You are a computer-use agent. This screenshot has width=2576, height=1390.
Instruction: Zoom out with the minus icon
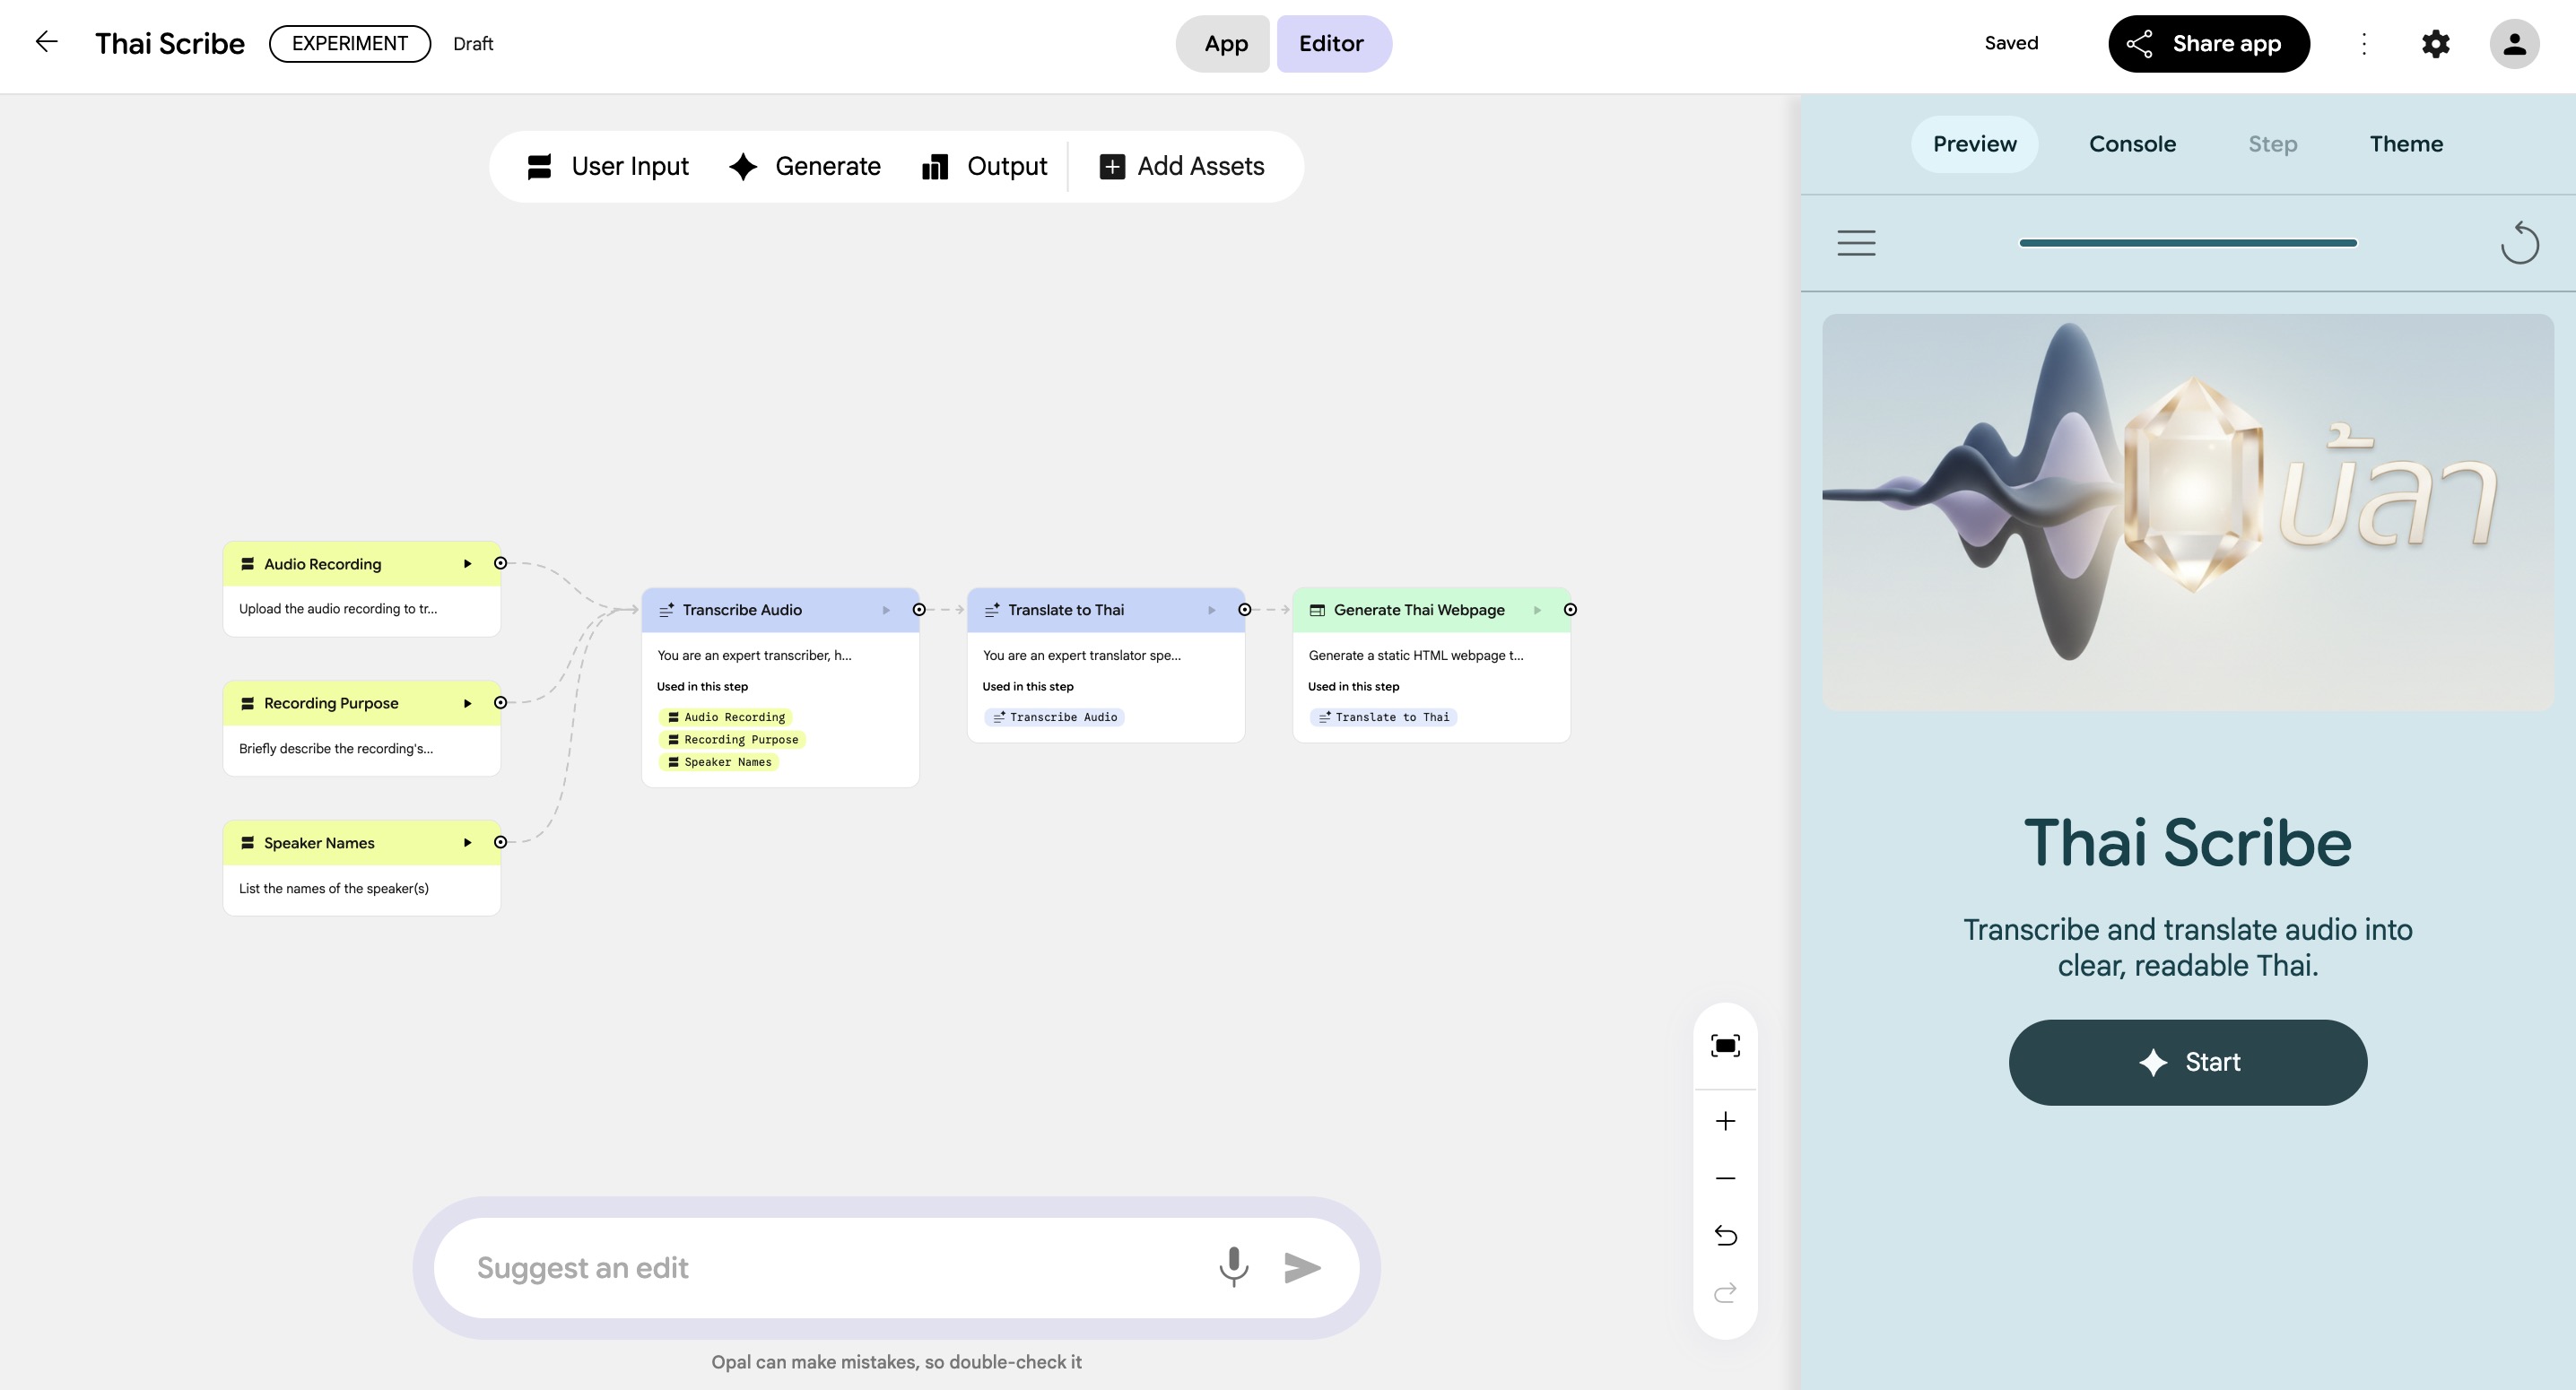click(x=1725, y=1178)
